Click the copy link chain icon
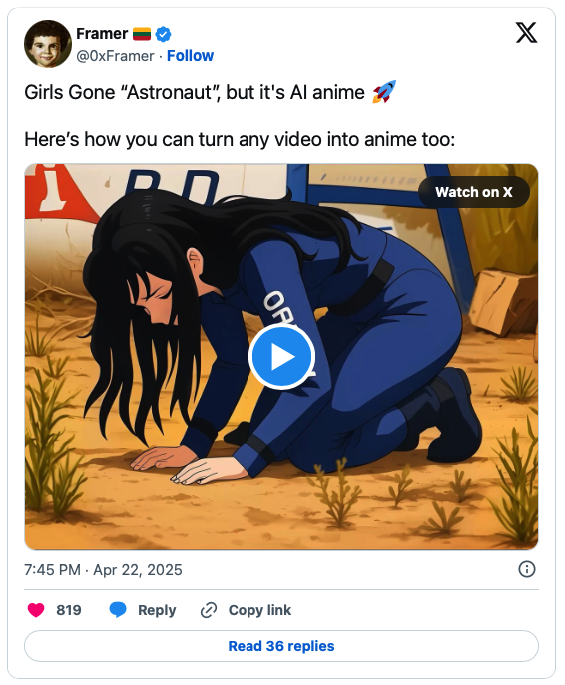 click(209, 610)
